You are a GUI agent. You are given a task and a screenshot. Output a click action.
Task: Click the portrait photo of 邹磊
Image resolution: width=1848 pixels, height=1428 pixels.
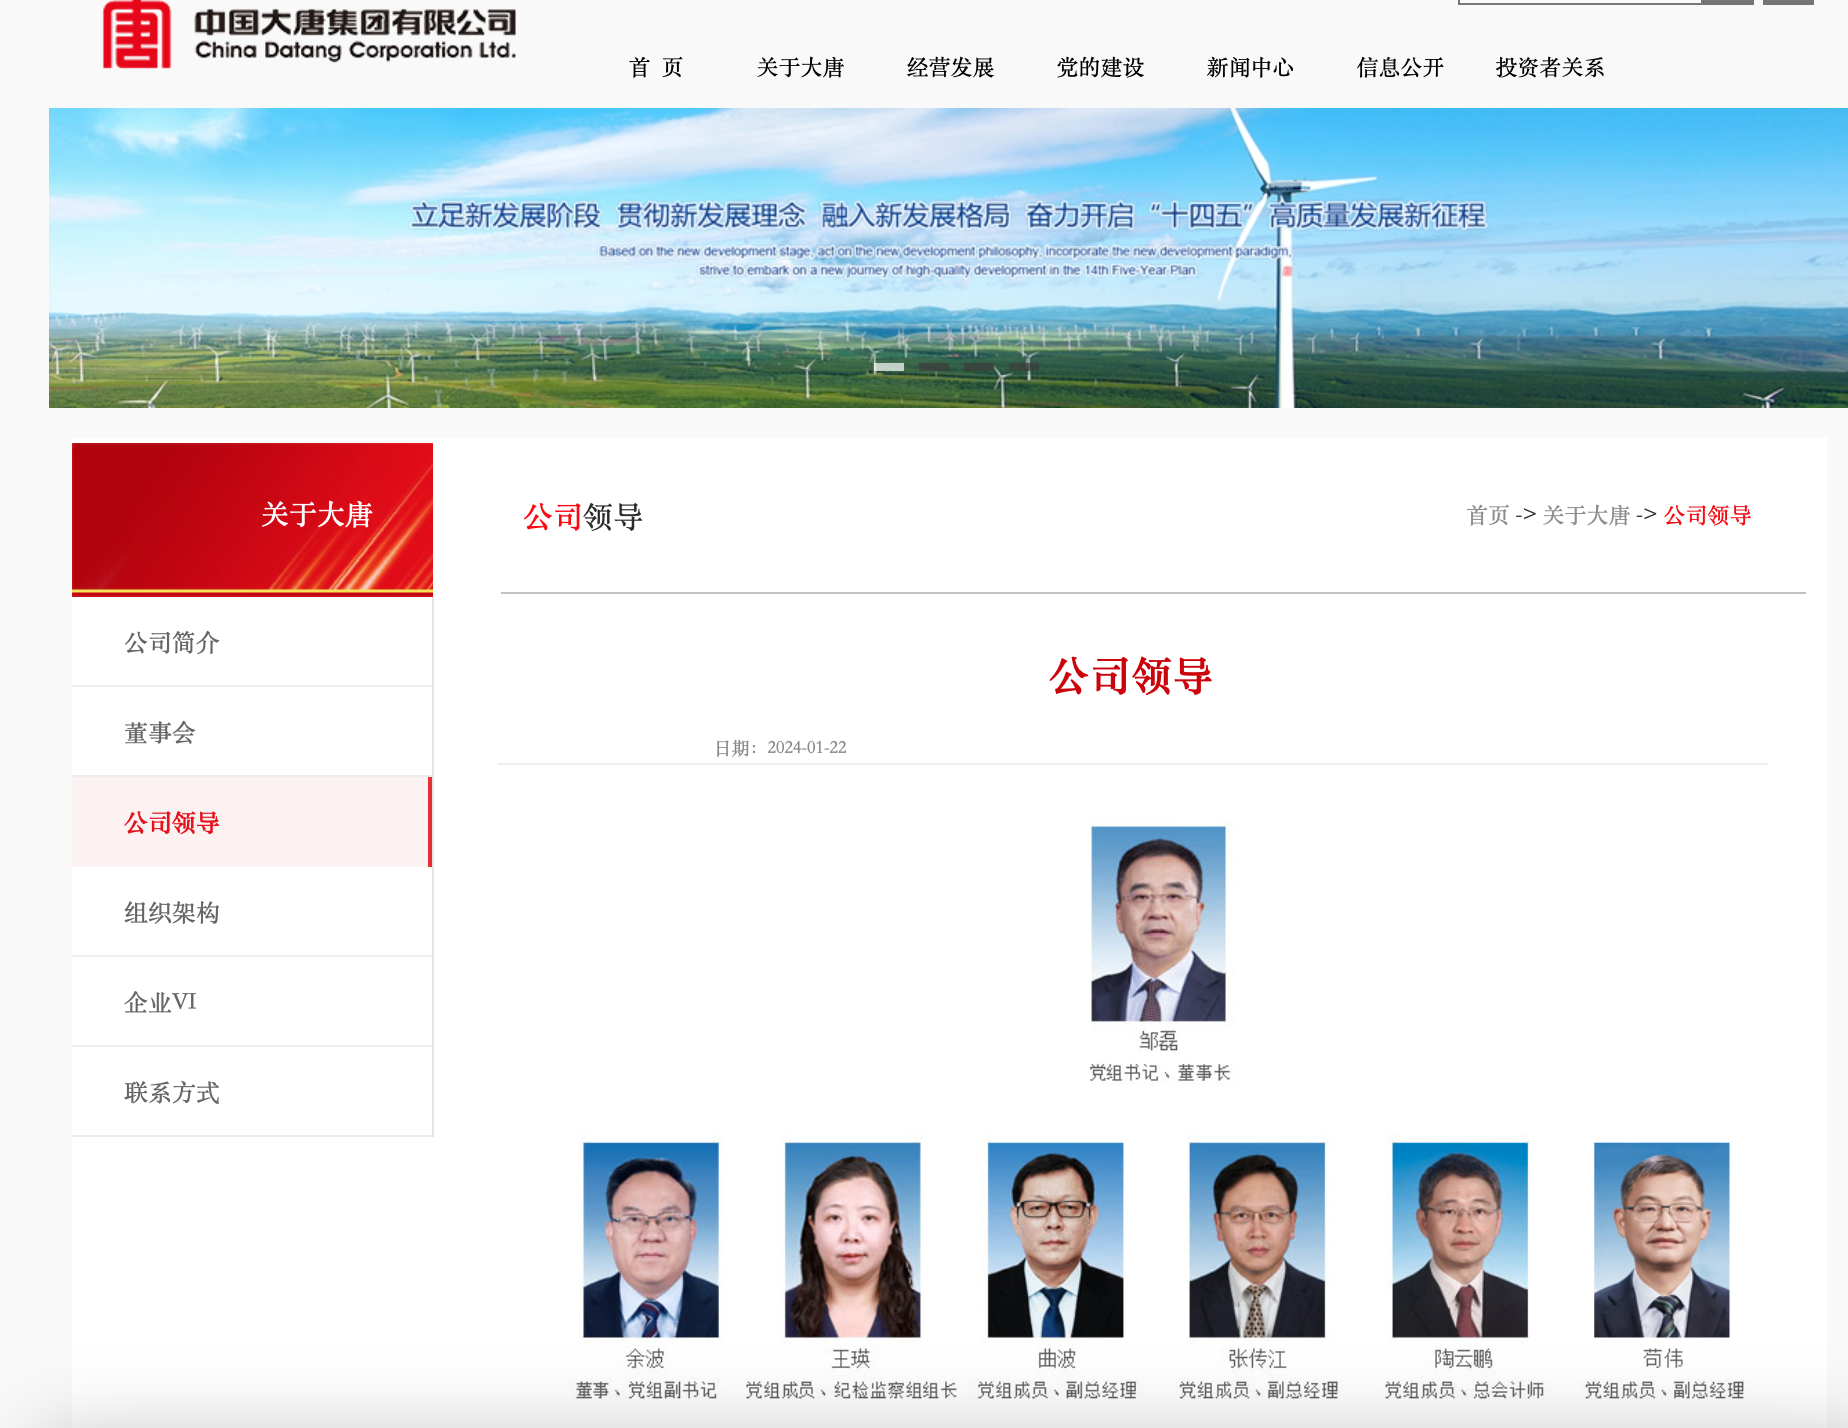[1157, 923]
